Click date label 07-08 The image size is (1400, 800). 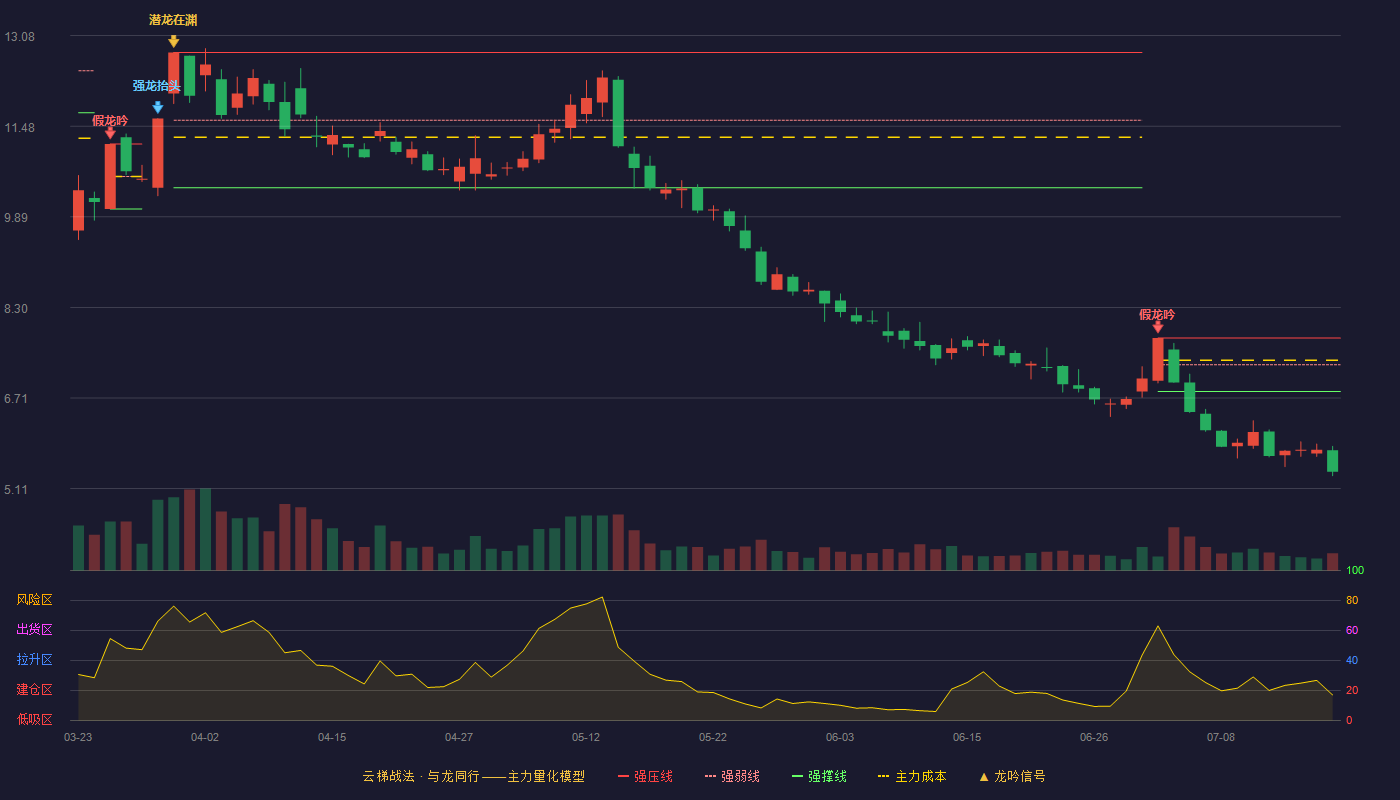(1221, 737)
